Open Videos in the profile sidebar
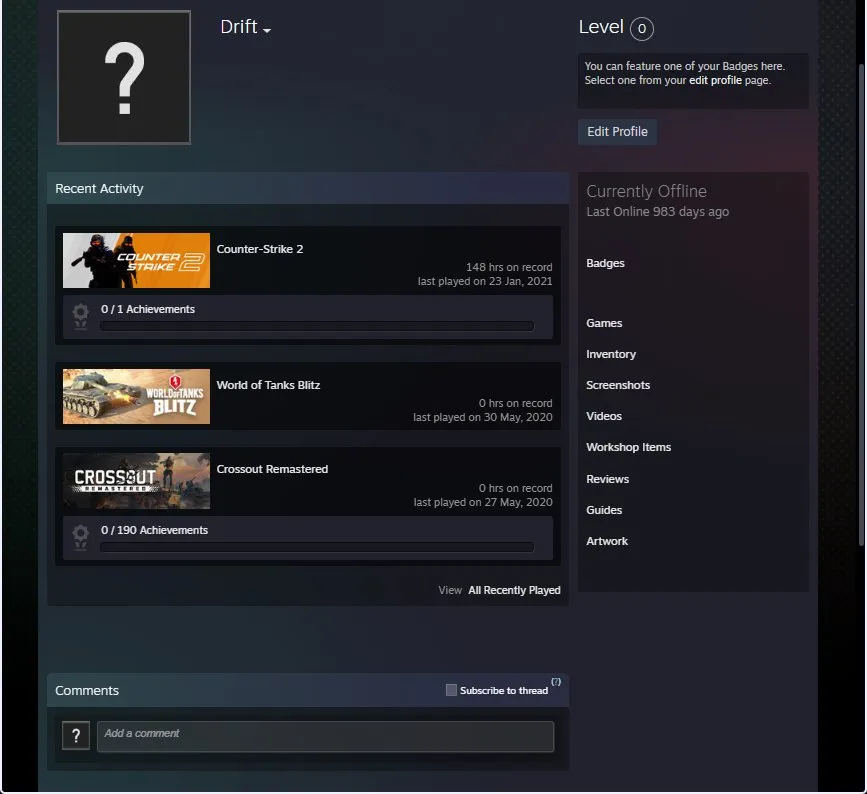 604,416
